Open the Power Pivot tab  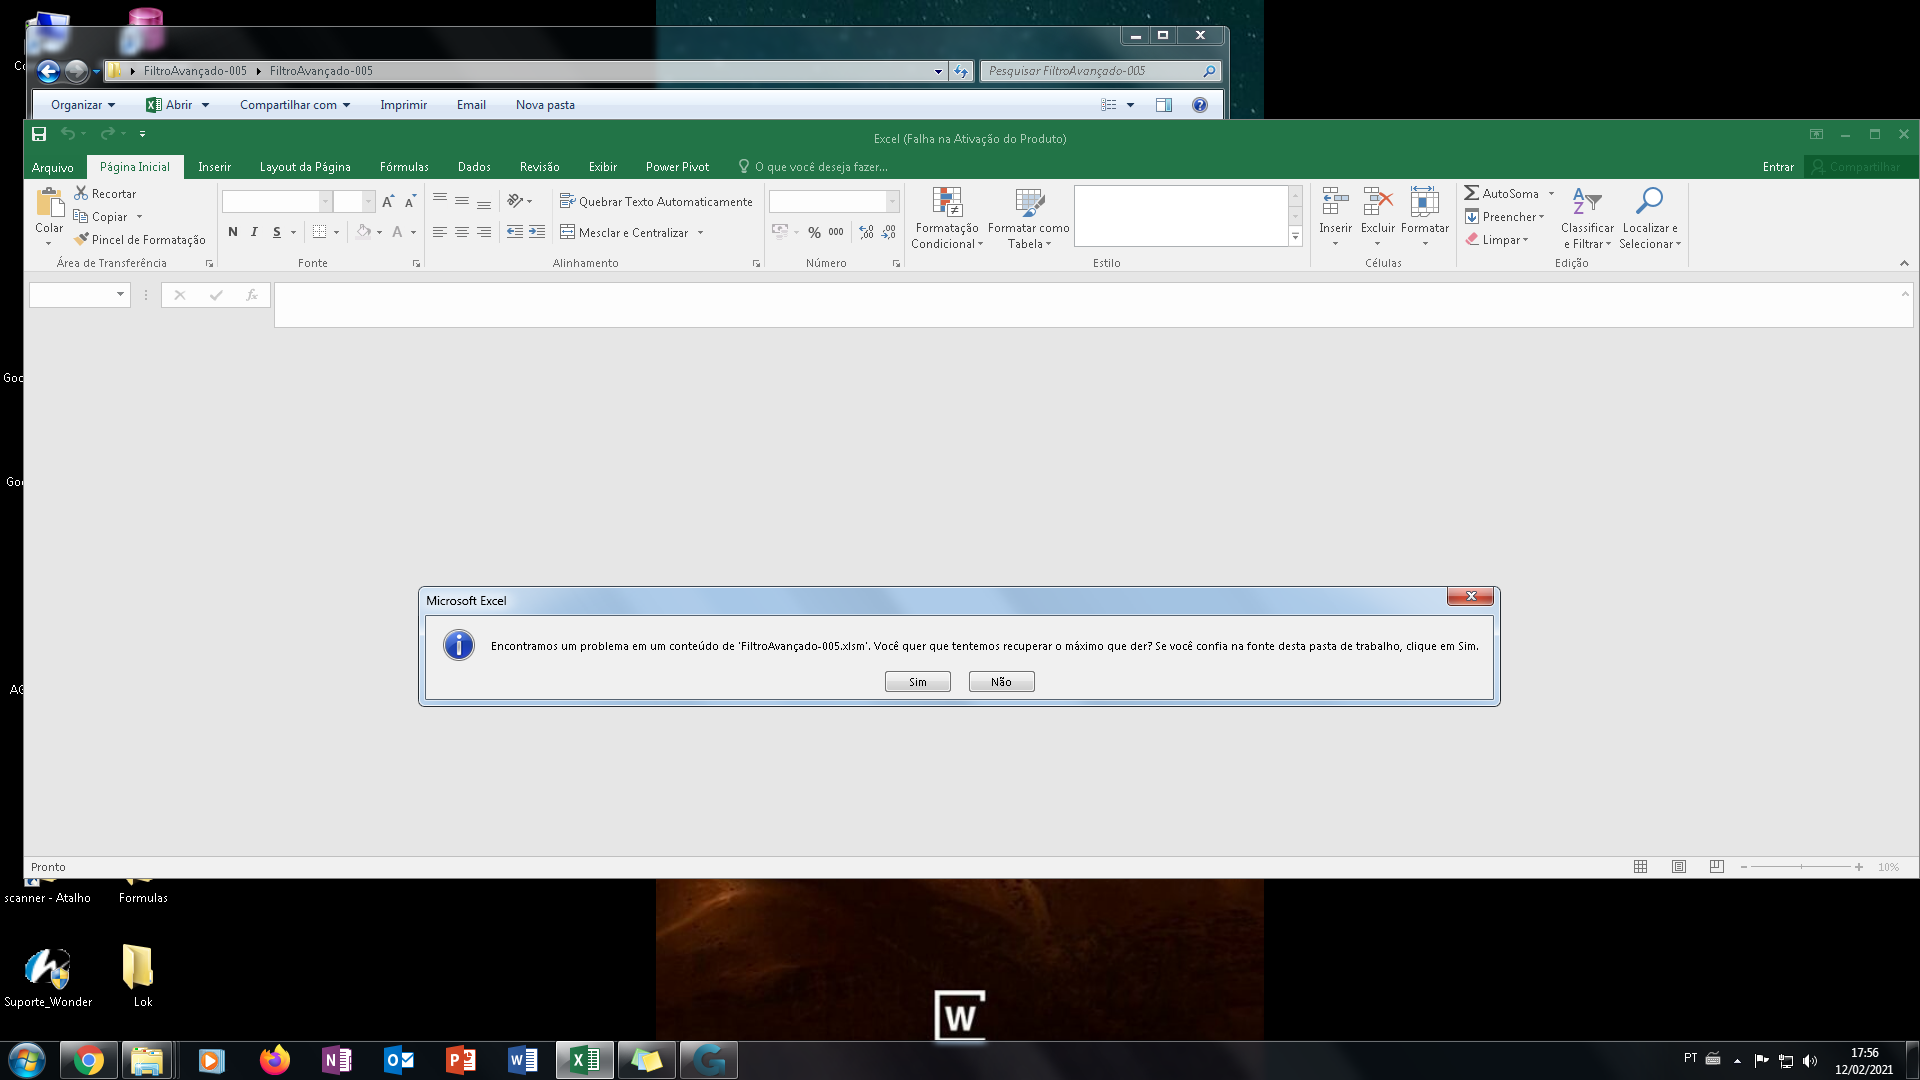(677, 167)
